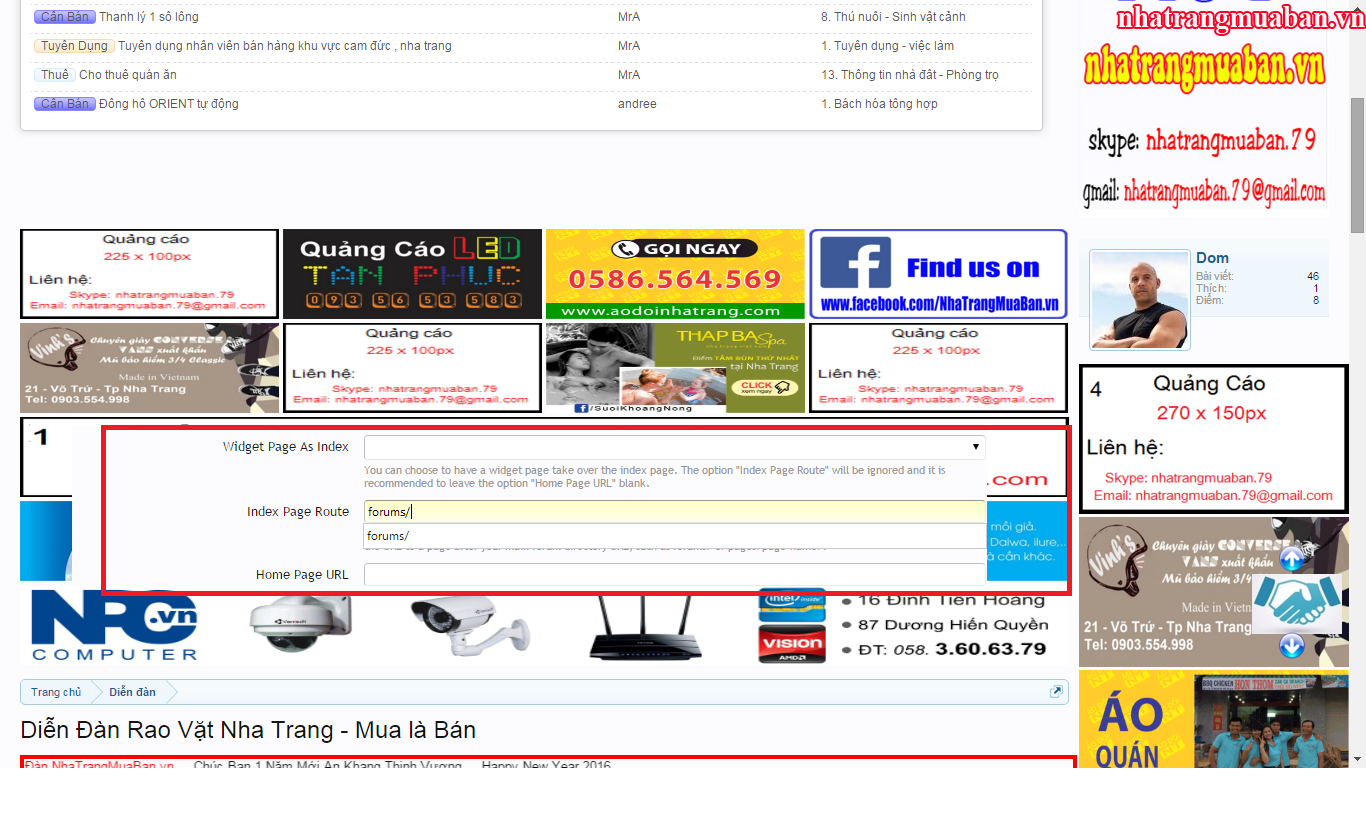1366x818 pixels.
Task: Open the Diễn đàn breadcrumb
Action: (132, 692)
